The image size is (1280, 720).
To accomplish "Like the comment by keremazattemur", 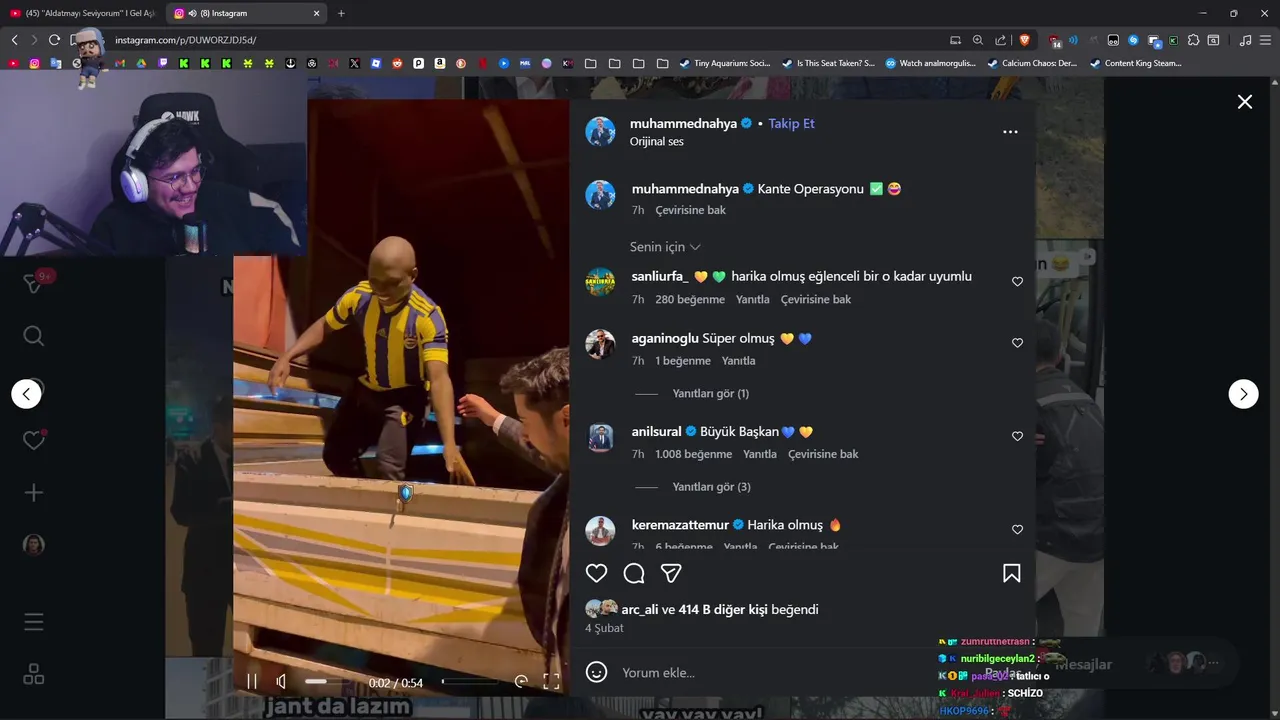I will click(1017, 529).
